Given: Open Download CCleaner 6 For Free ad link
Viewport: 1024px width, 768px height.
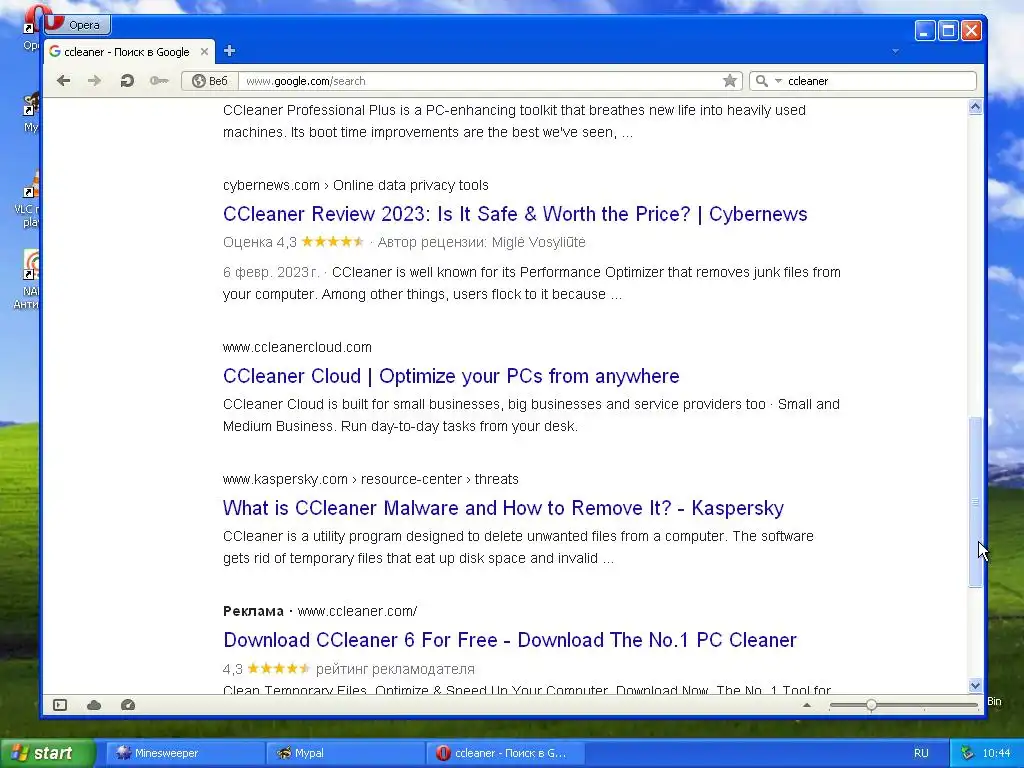Looking at the screenshot, I should click(x=509, y=640).
